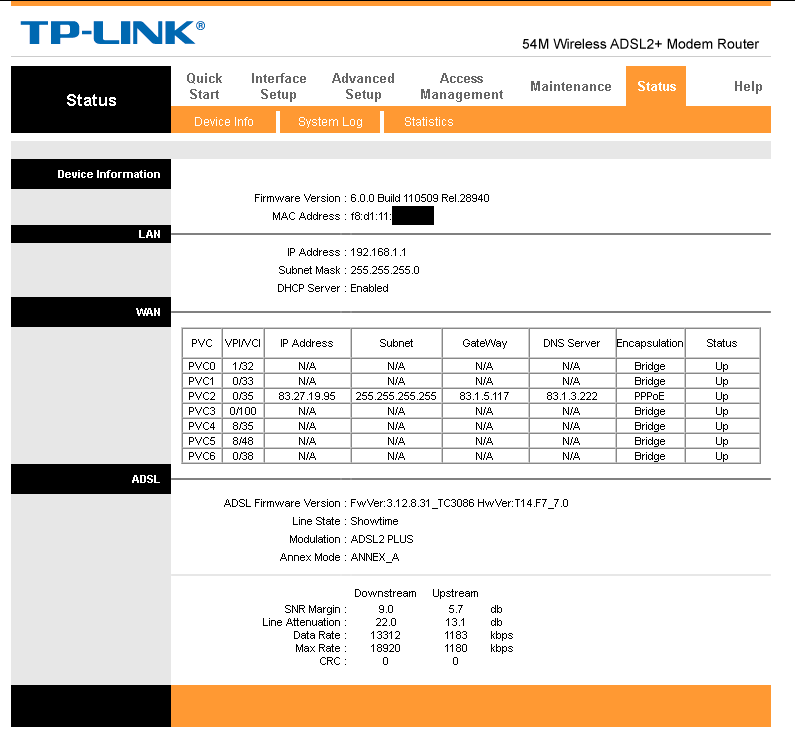The height and width of the screenshot is (734, 795).
Task: Click downstream Max Rate 18920
Action: coord(385,648)
